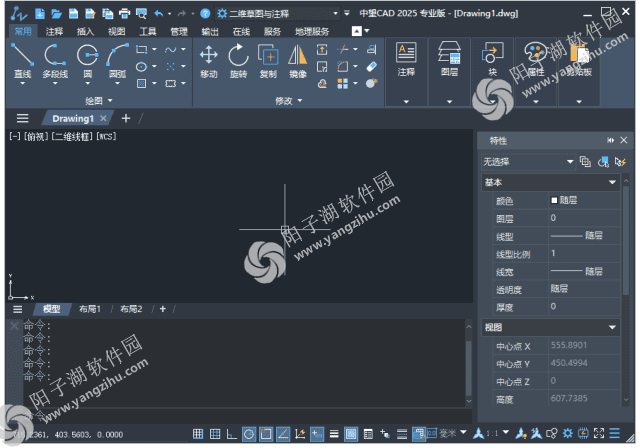
Task: Click the ZWCAD application logo menu
Action: 18,13
